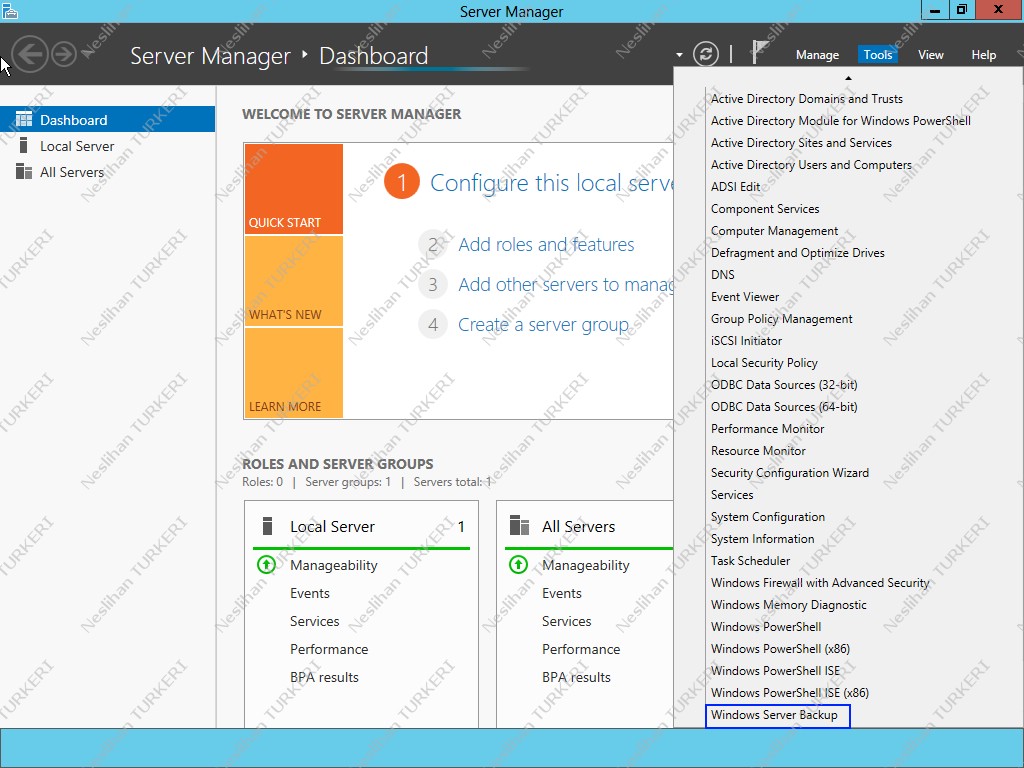The width and height of the screenshot is (1024, 768).
Task: Click the All Servers tile server icon
Action: coord(516,525)
